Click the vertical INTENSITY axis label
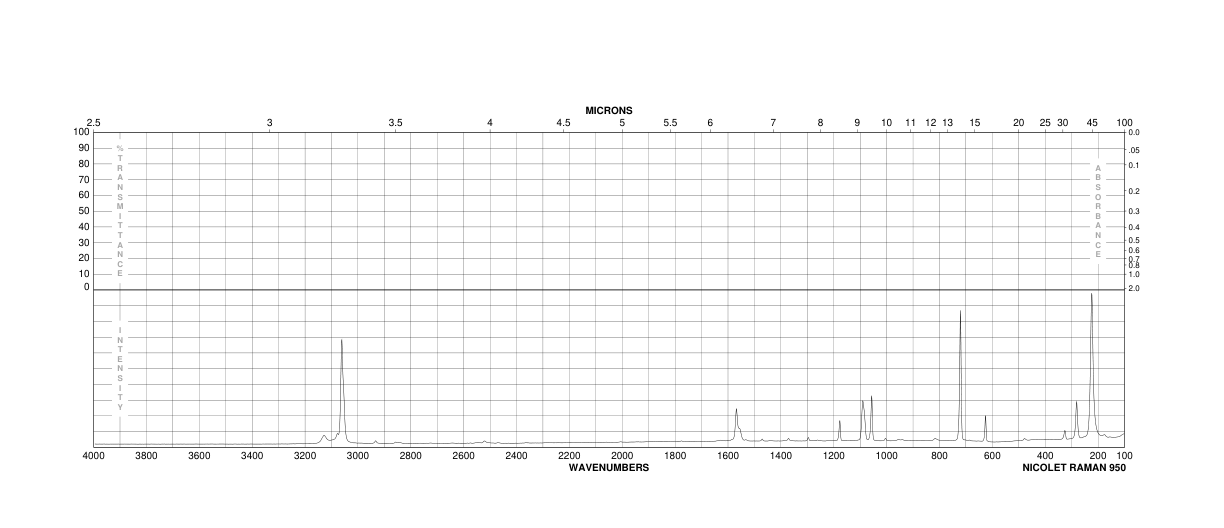The height and width of the screenshot is (528, 1224). coord(120,369)
